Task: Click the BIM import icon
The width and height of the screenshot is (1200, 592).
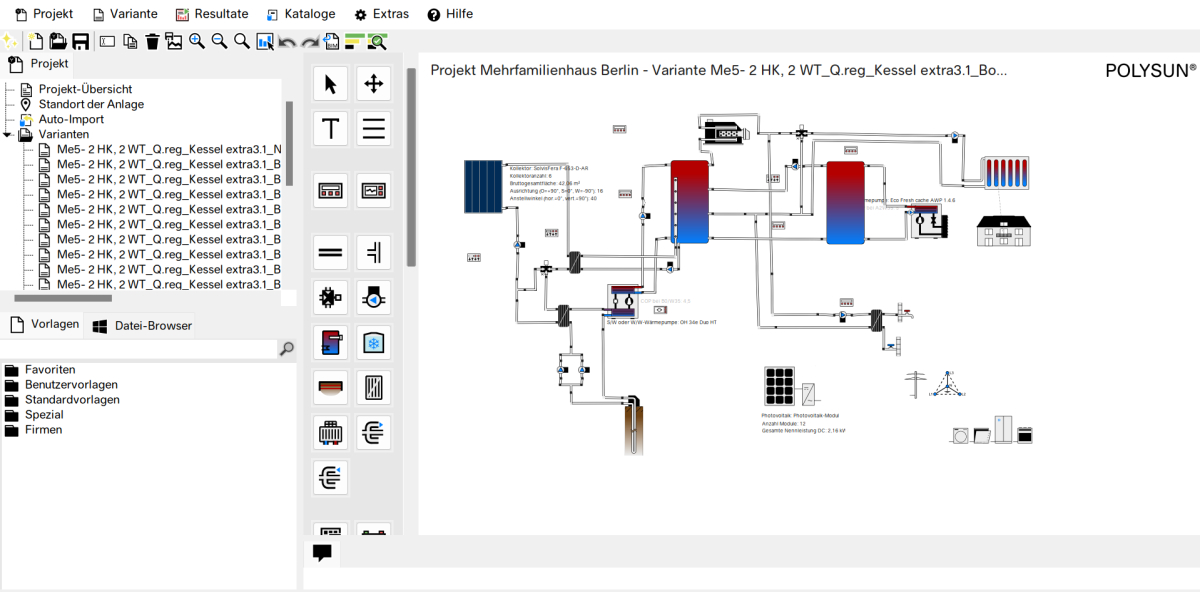Action: (x=331, y=41)
